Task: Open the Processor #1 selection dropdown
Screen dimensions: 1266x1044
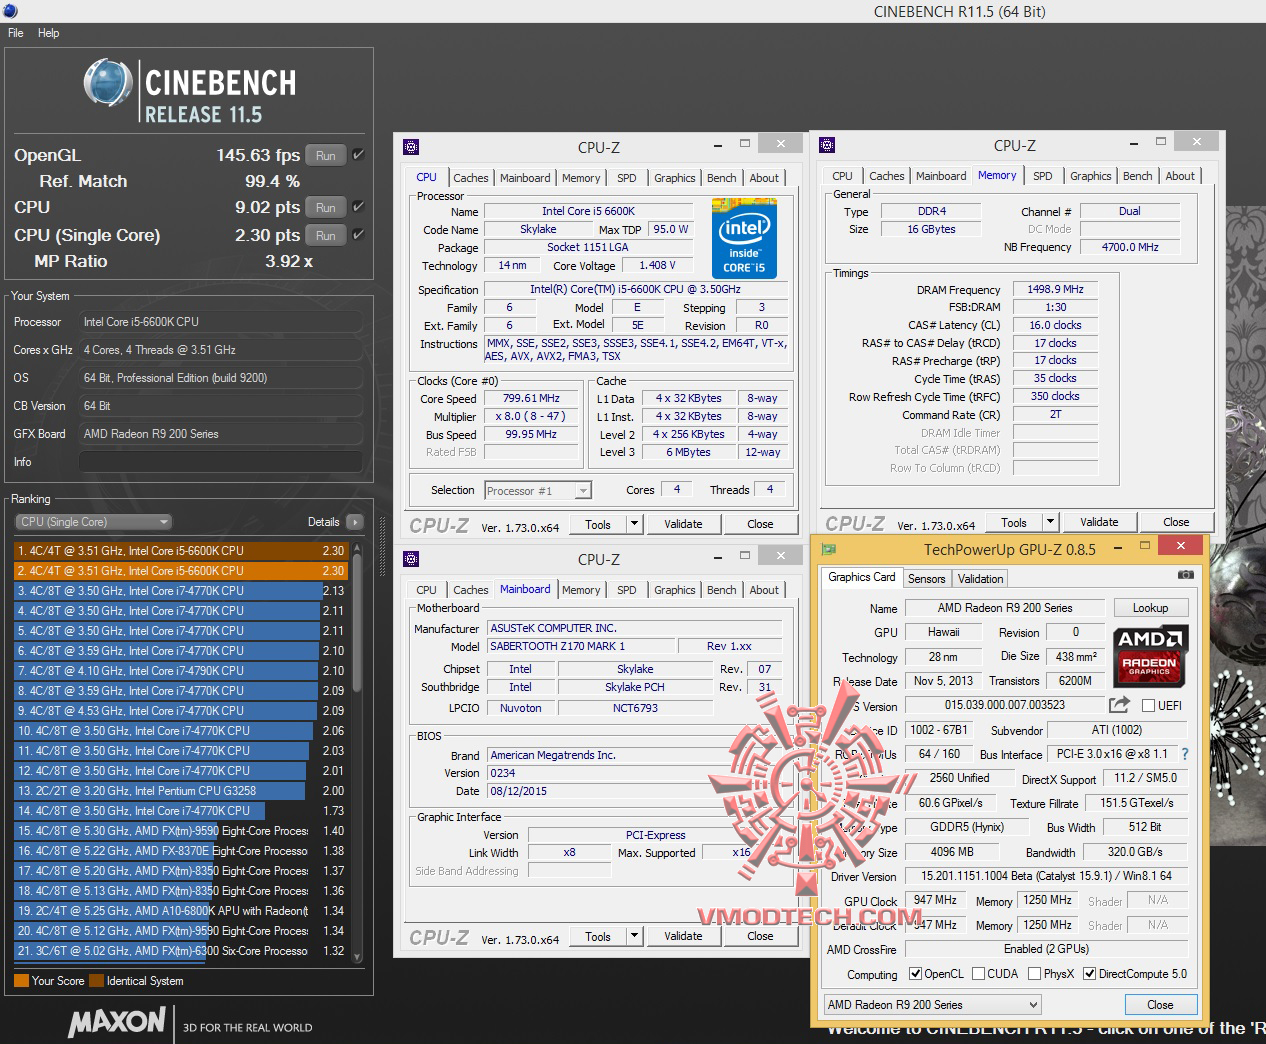Action: (538, 490)
